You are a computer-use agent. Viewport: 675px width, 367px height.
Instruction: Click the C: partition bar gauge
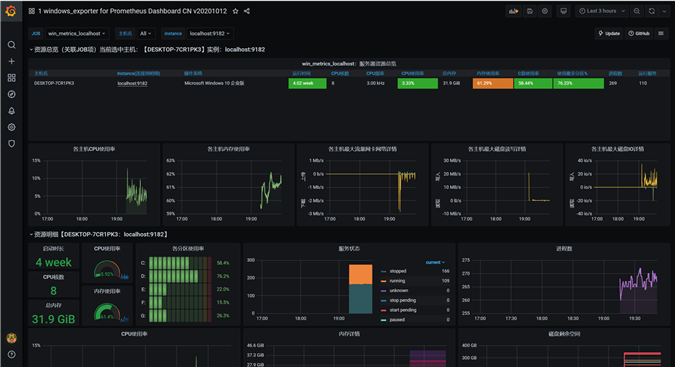click(180, 263)
